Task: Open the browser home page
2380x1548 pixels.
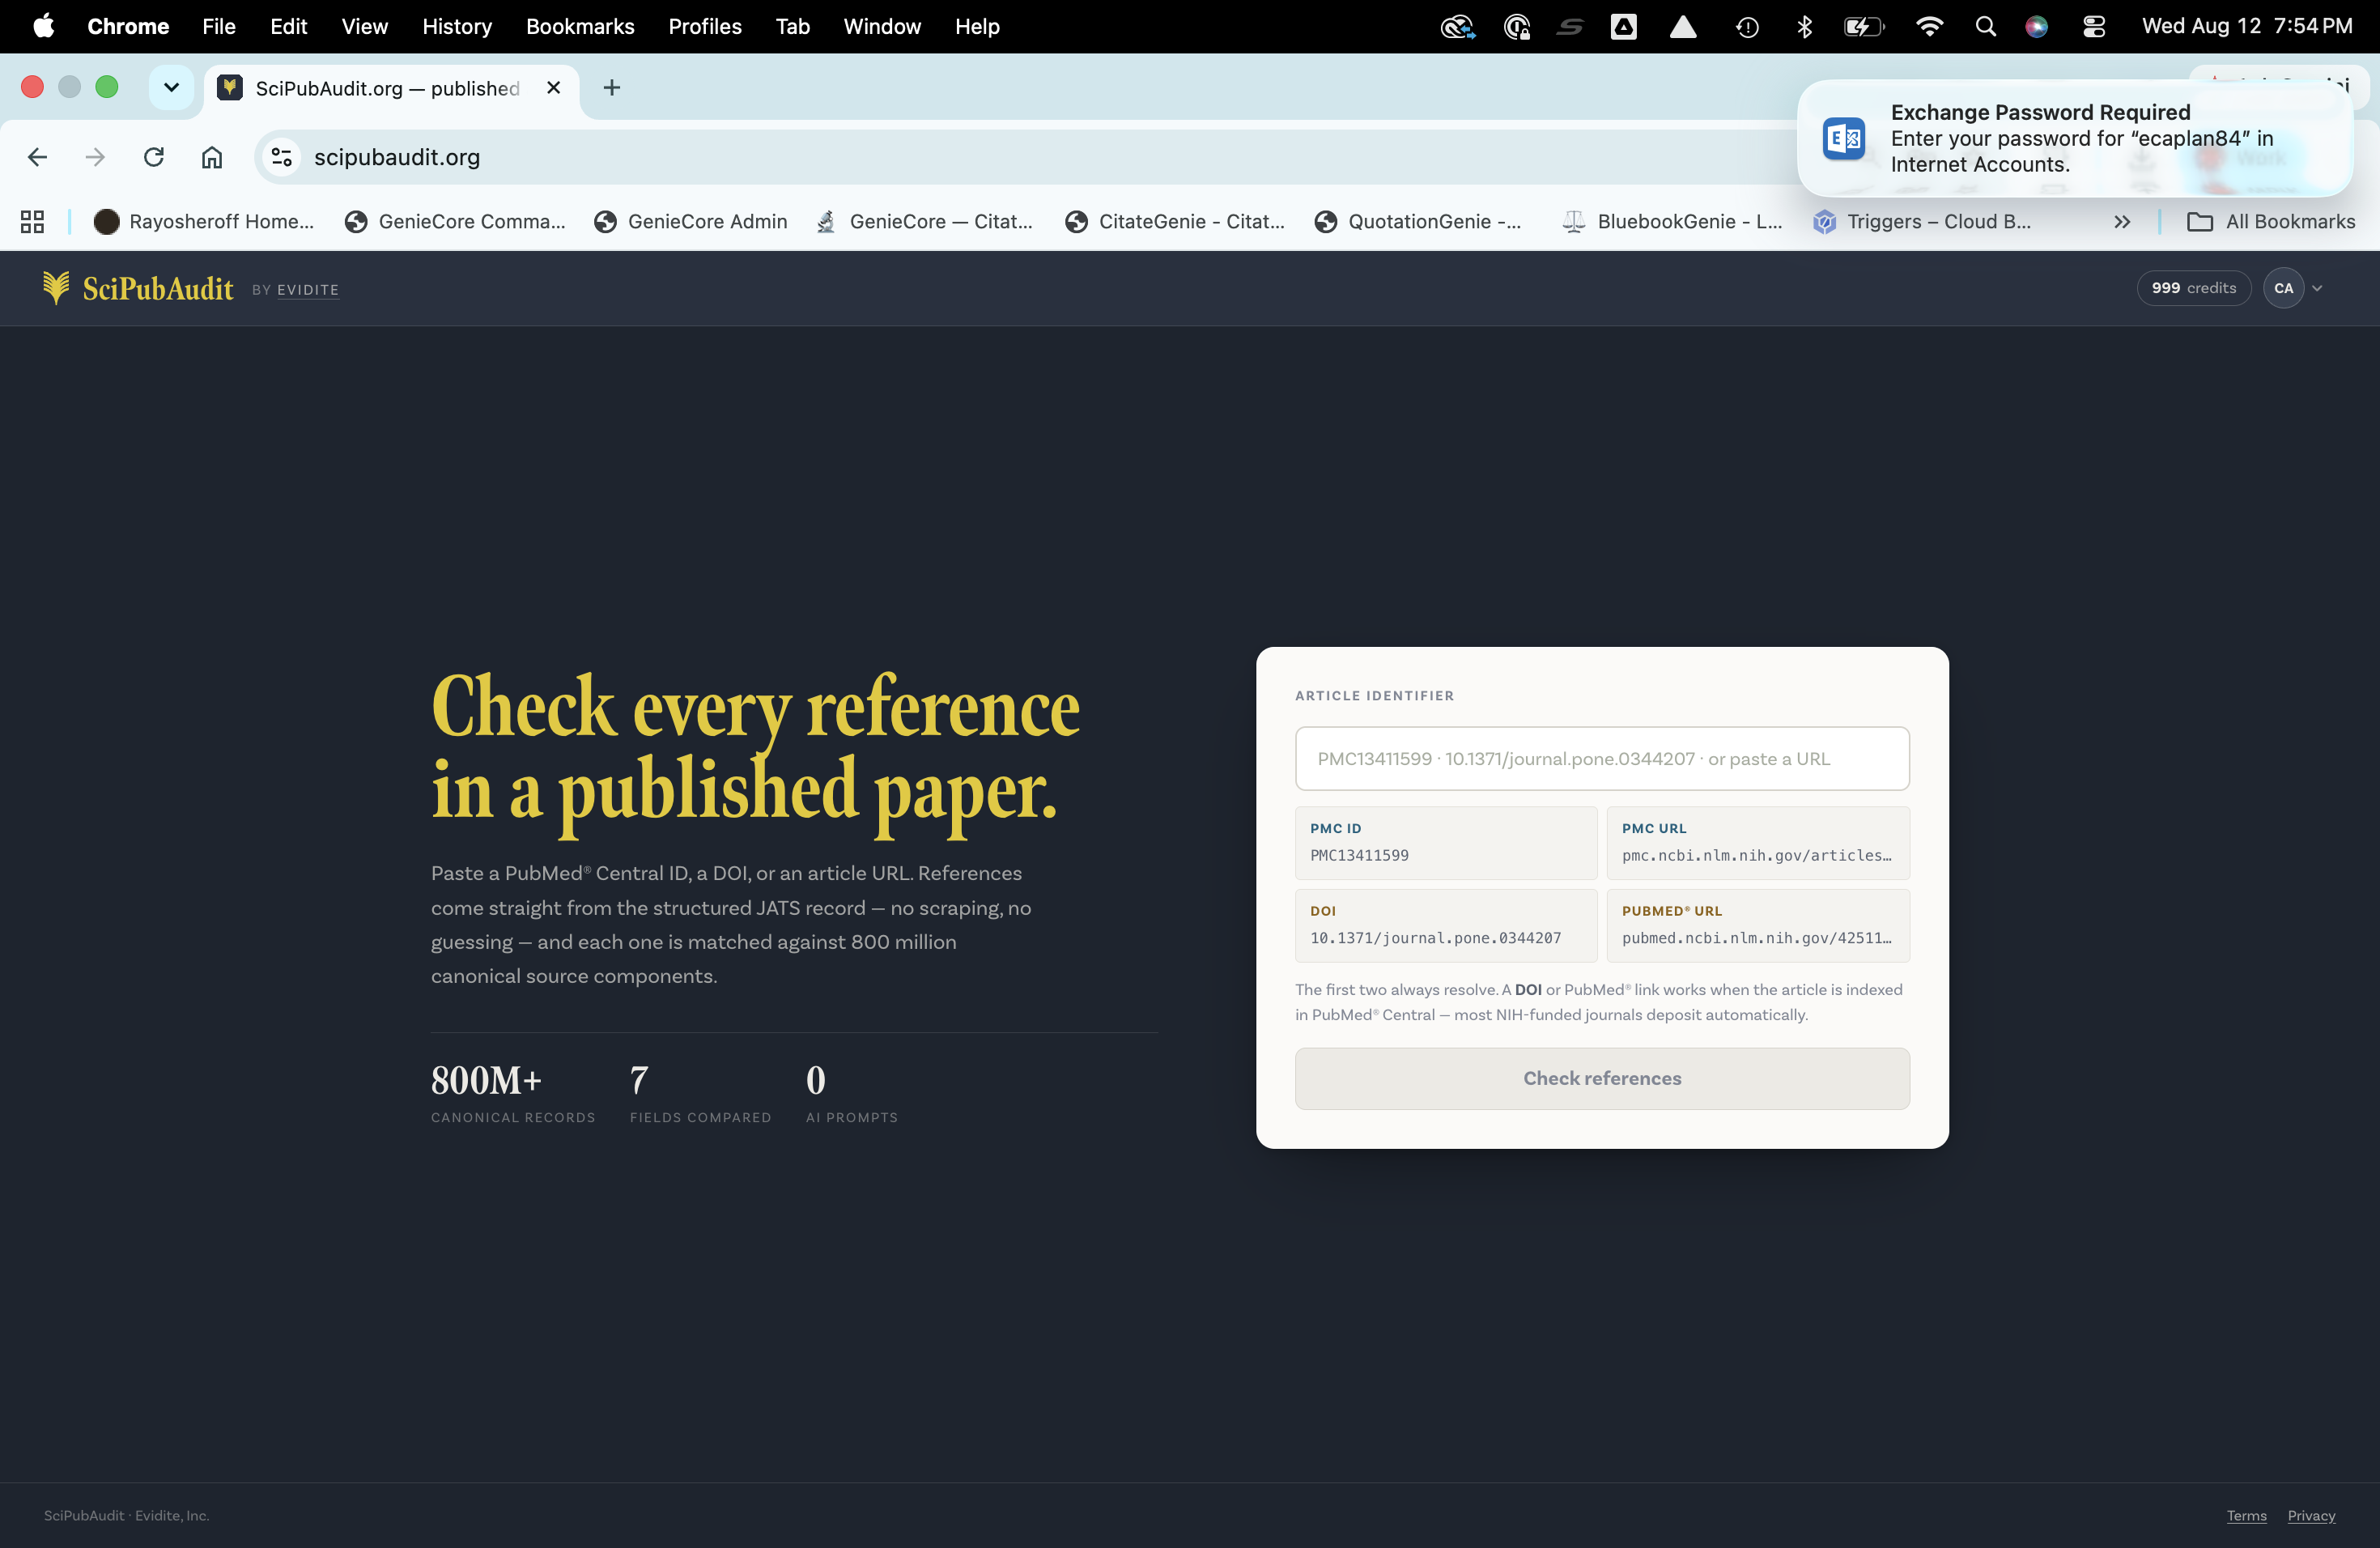Action: 212,157
